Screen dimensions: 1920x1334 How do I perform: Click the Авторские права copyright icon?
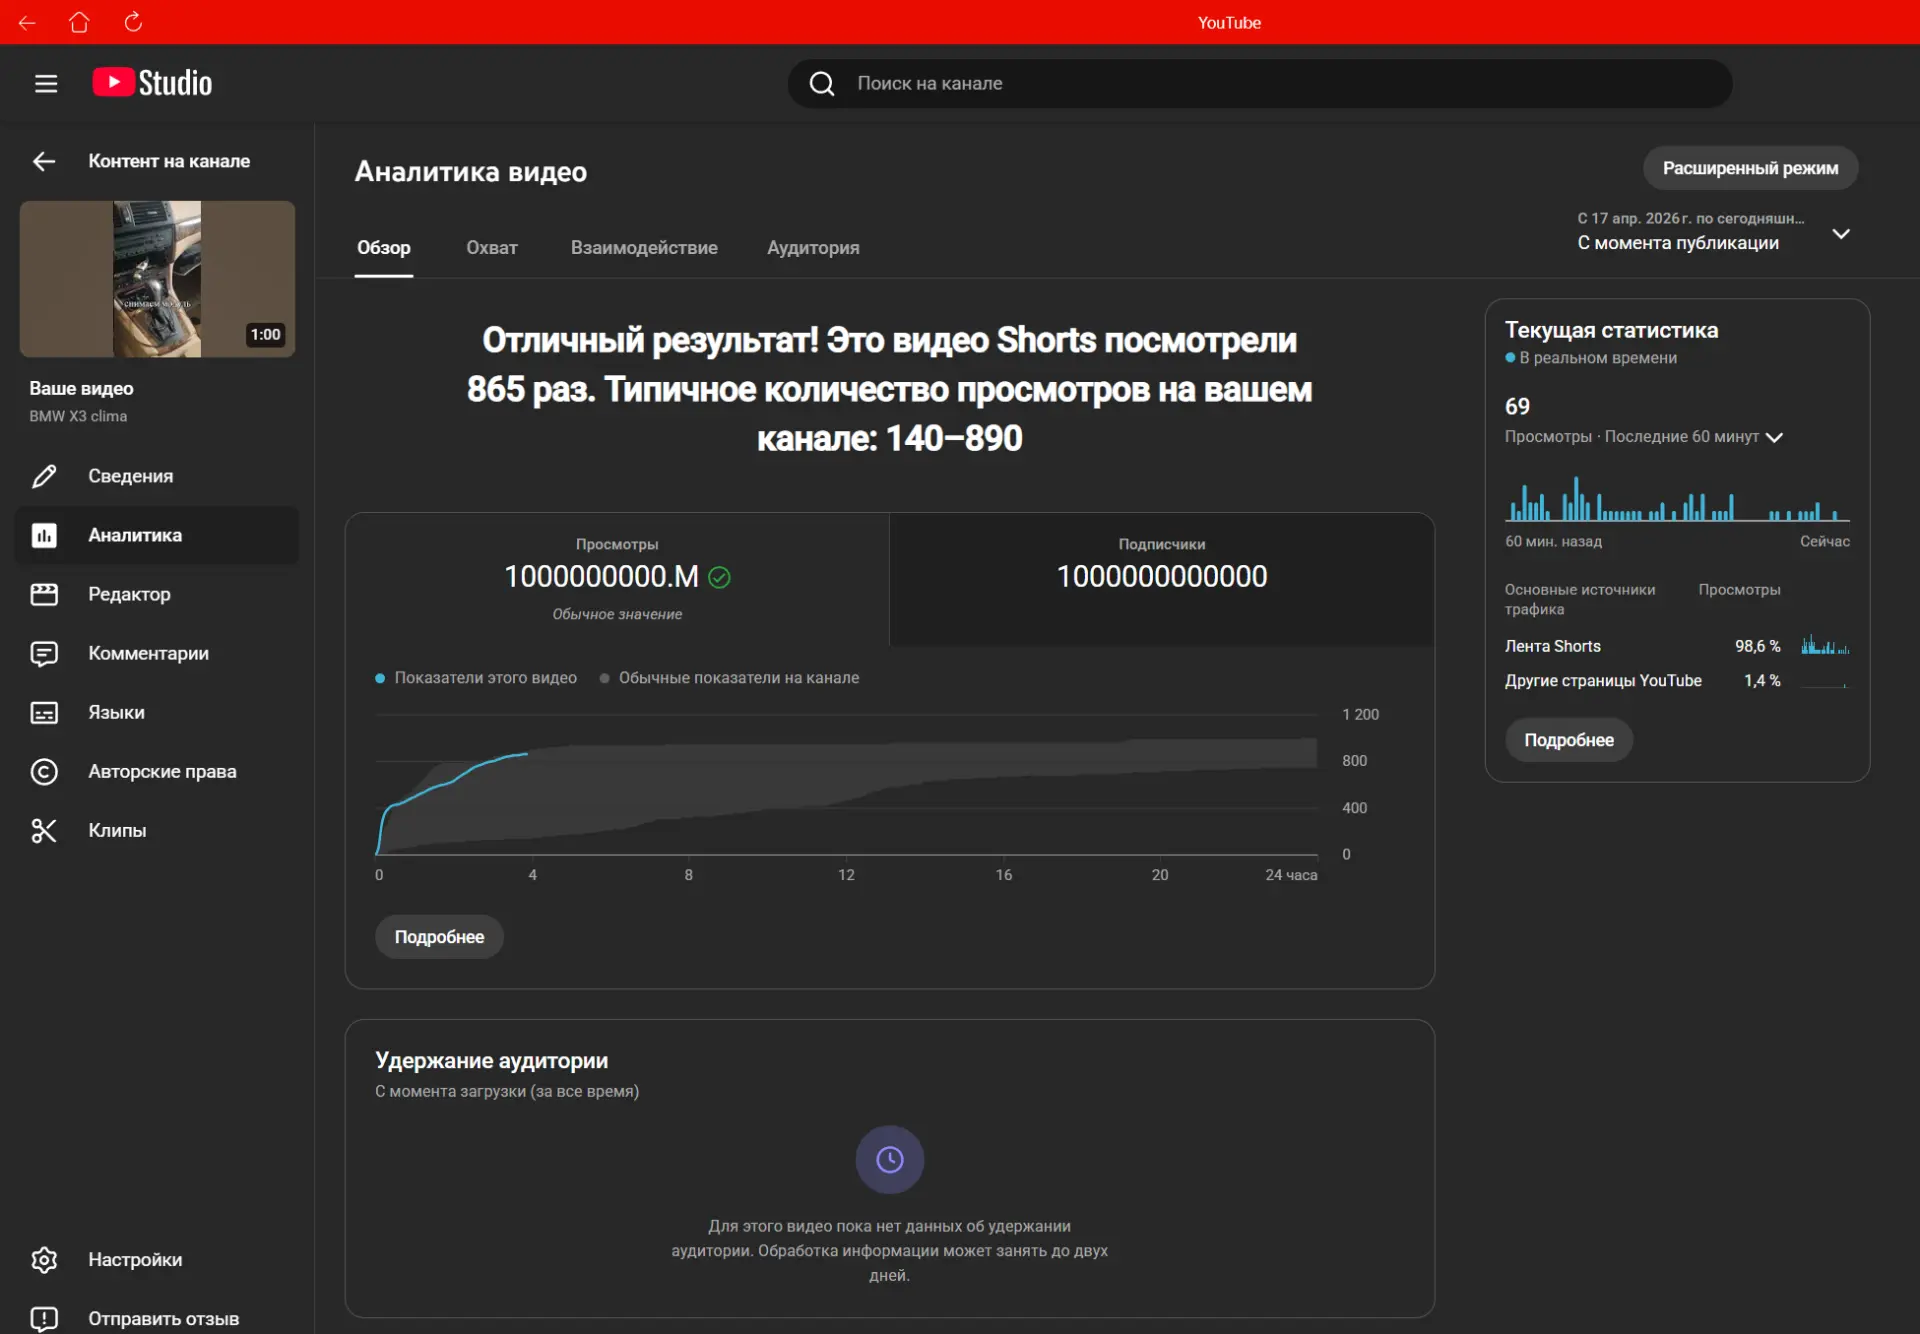point(44,771)
